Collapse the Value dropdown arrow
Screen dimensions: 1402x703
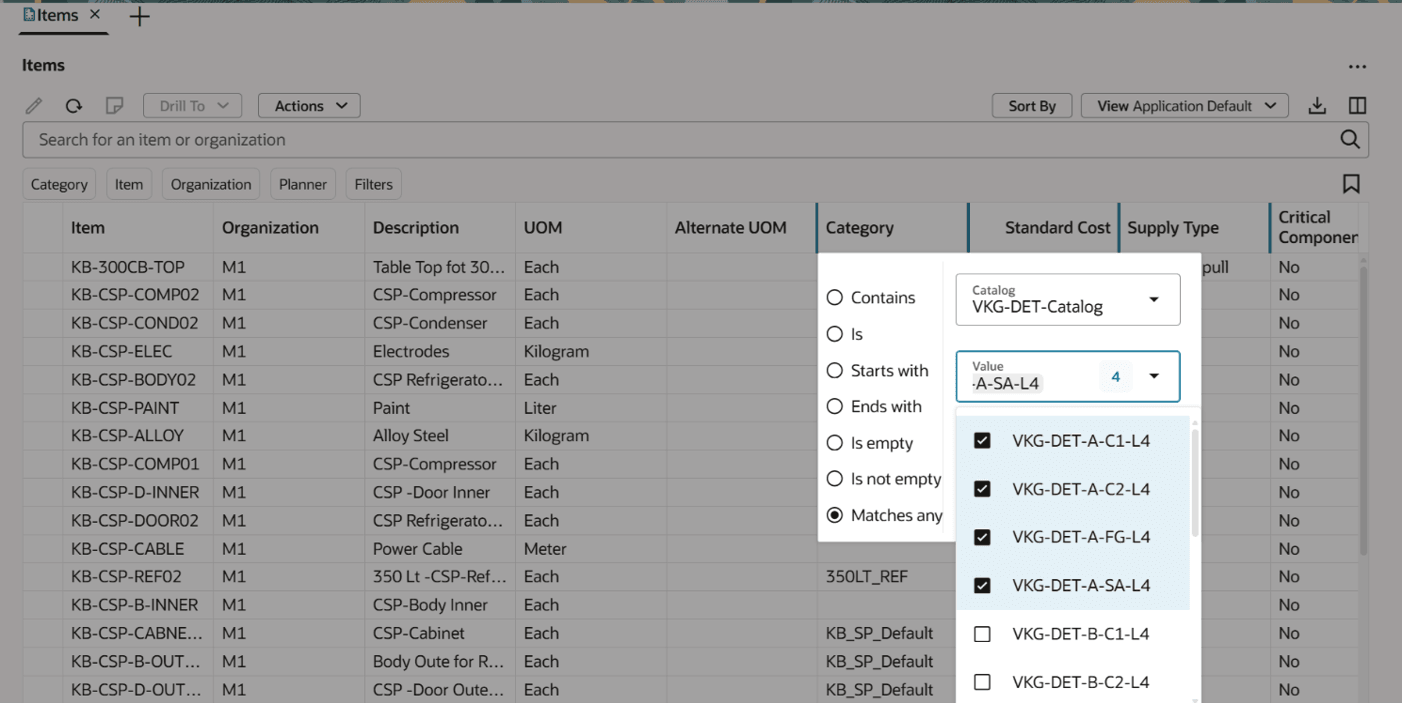pos(1154,377)
